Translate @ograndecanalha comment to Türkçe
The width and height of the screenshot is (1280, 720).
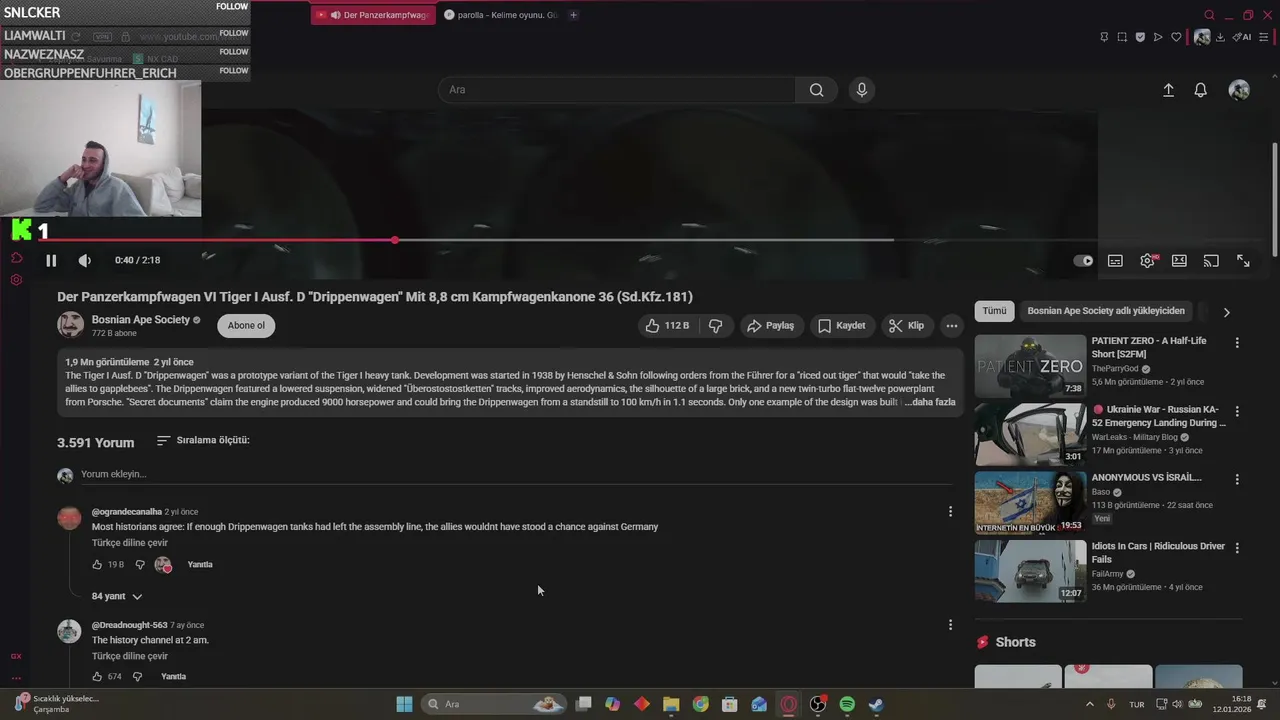(130, 543)
